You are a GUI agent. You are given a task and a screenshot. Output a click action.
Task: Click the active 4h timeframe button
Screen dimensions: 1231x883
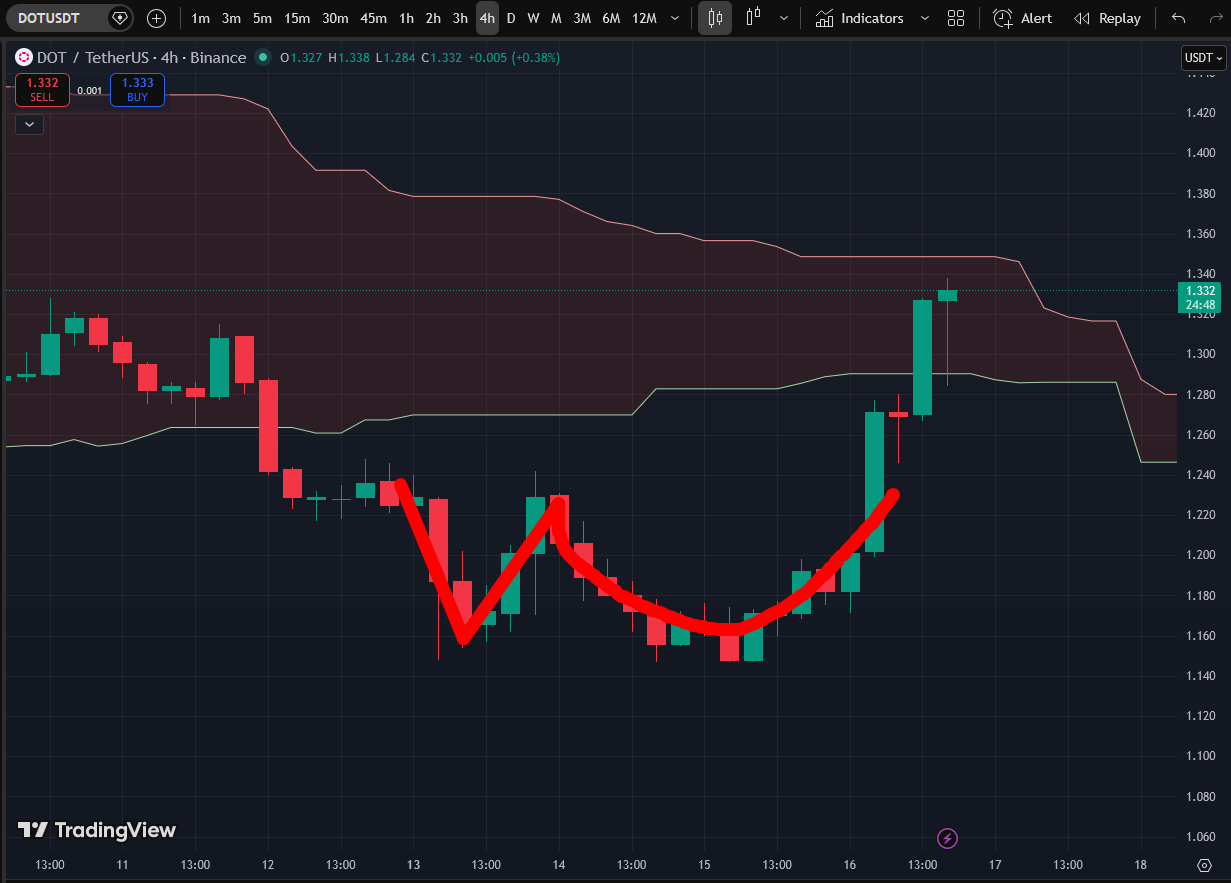click(487, 18)
